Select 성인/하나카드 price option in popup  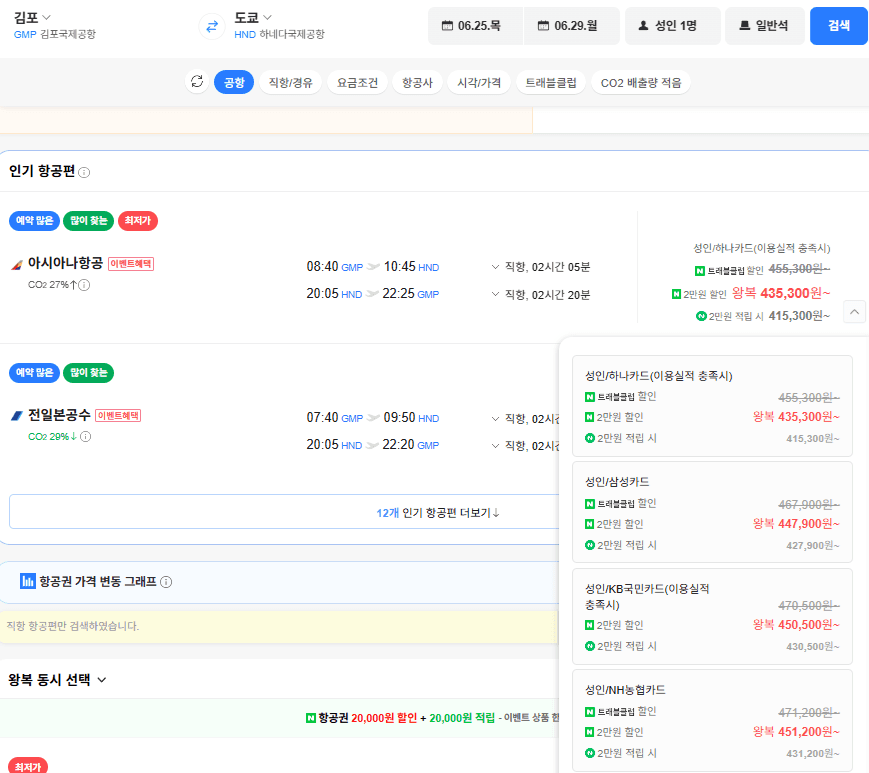pos(712,406)
